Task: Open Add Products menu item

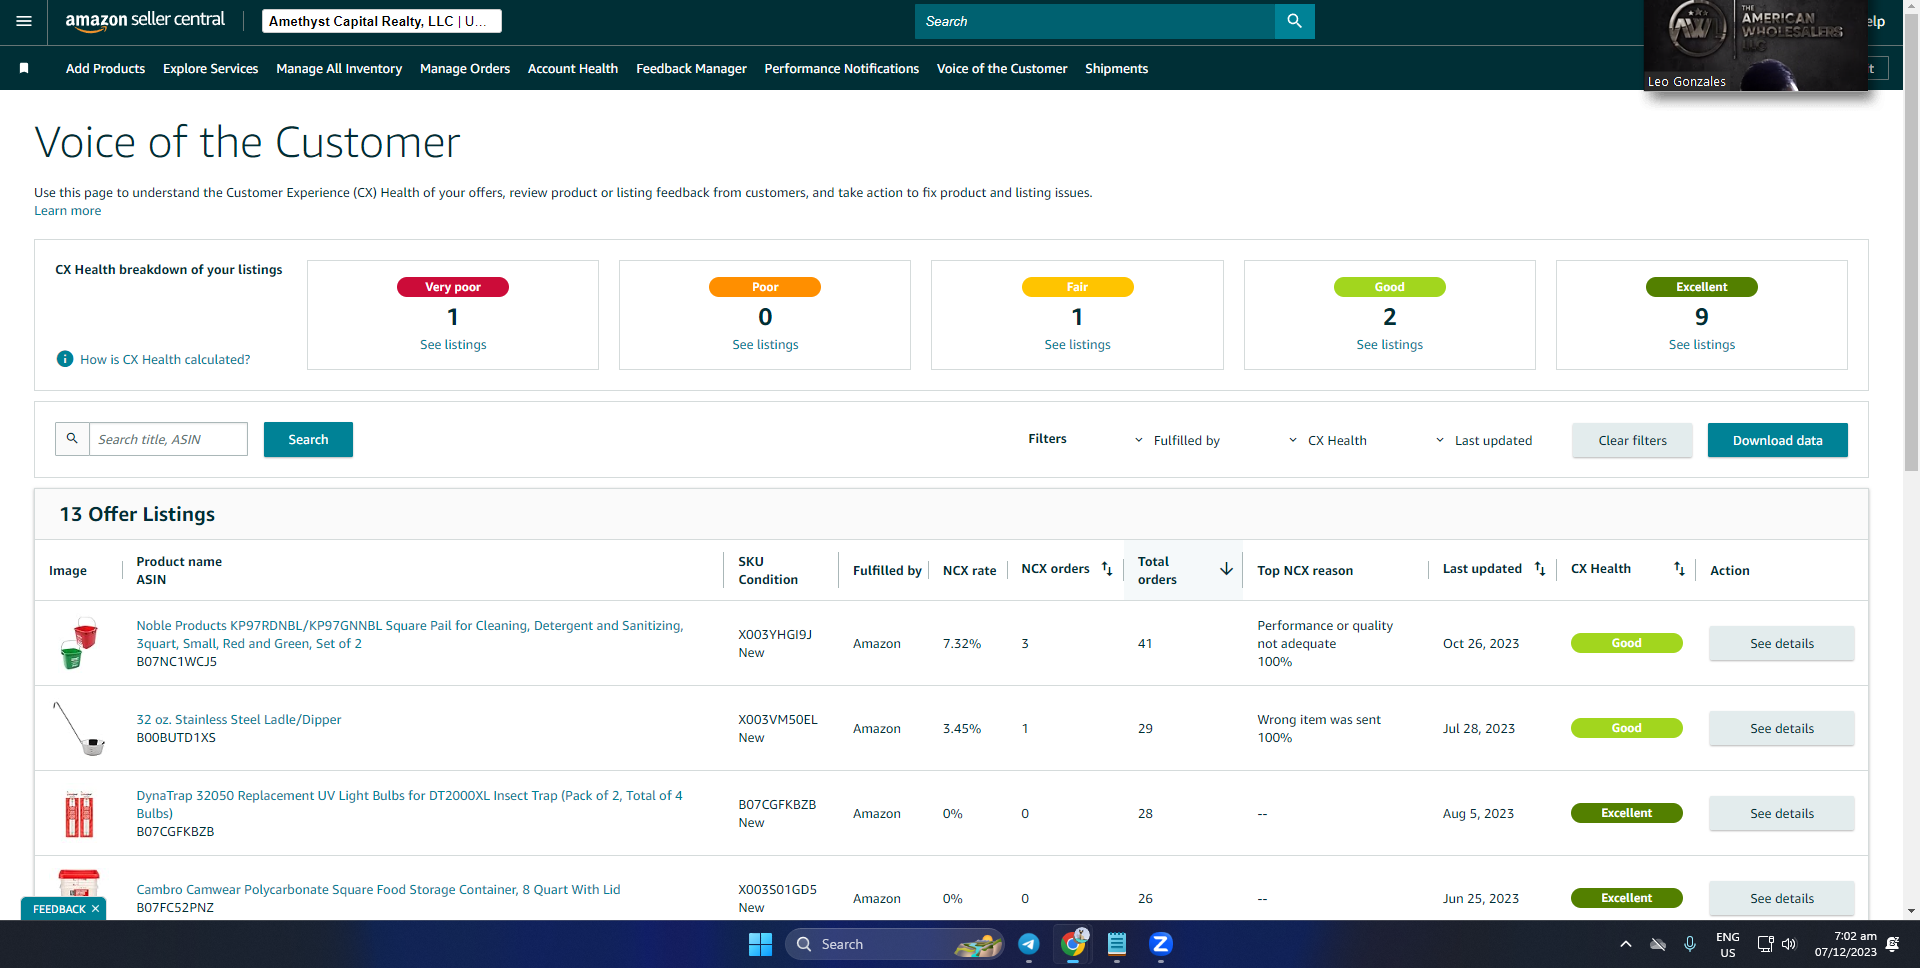Action: tap(105, 68)
